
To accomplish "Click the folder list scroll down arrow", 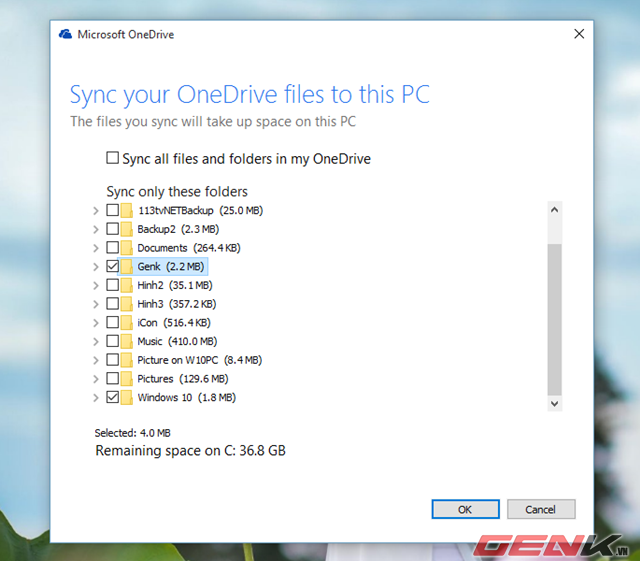I will [x=554, y=404].
